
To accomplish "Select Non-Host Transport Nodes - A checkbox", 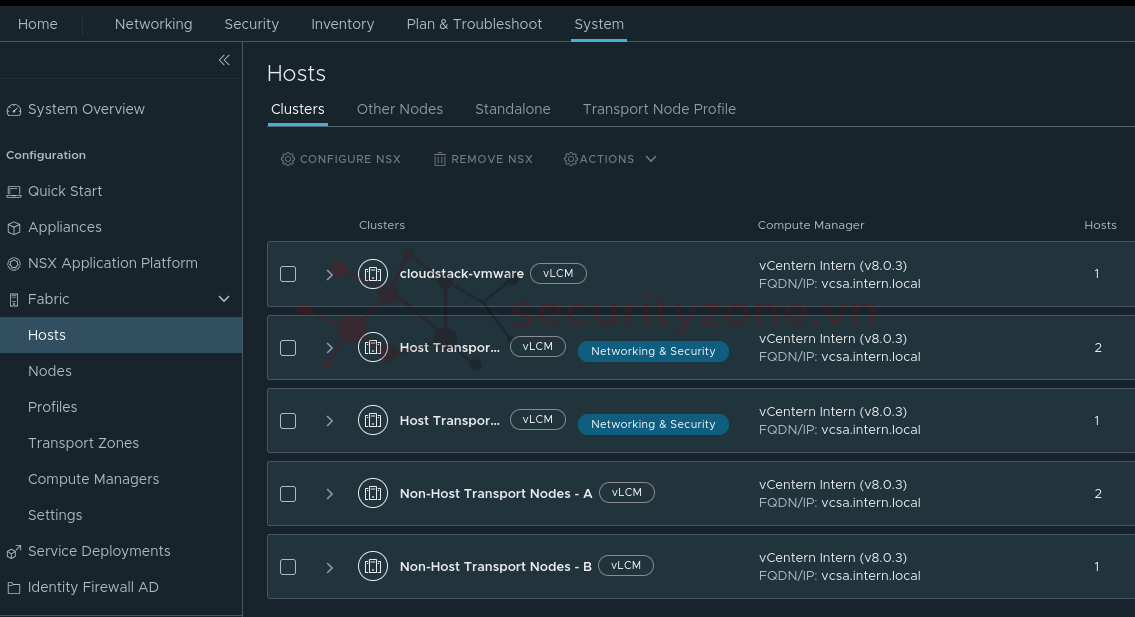I will coord(288,494).
